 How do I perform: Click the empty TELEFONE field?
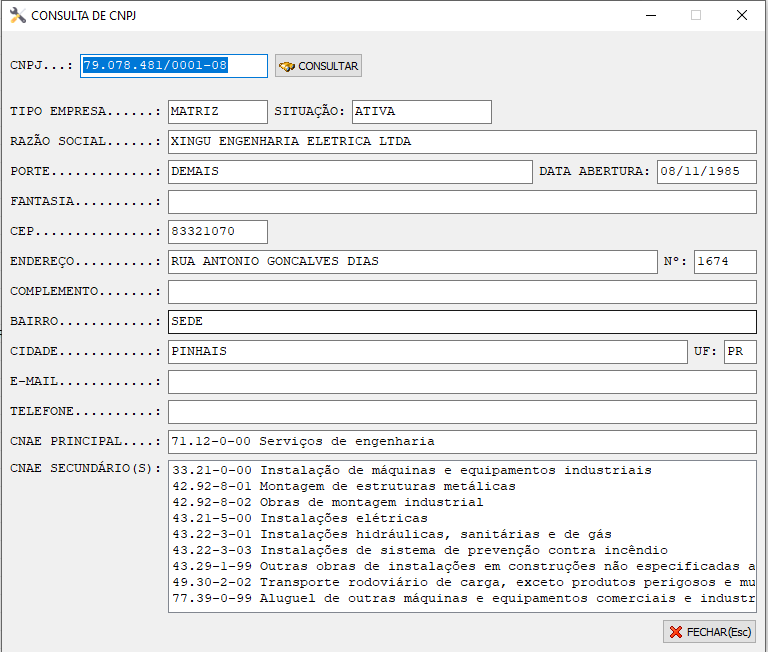(462, 412)
